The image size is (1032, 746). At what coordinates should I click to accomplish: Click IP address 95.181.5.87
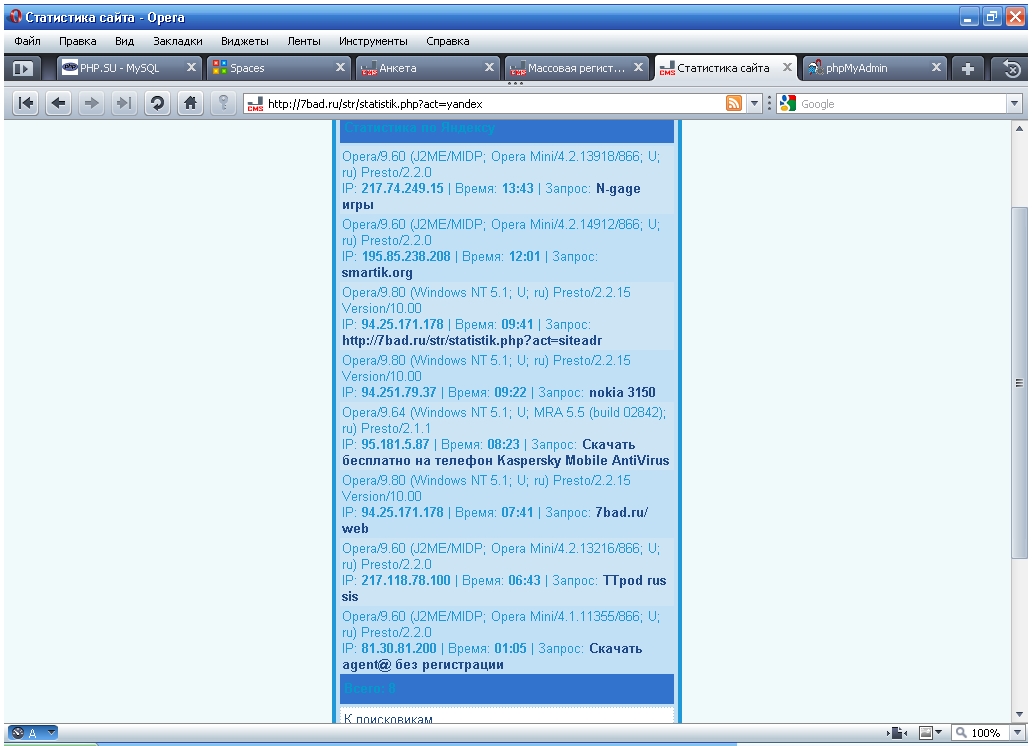(x=395, y=444)
